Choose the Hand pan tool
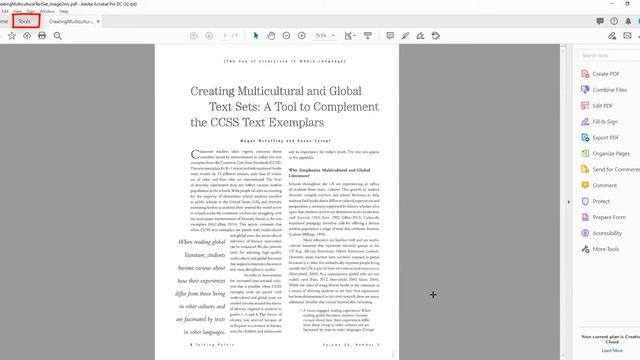The image size is (640, 360). tap(271, 36)
